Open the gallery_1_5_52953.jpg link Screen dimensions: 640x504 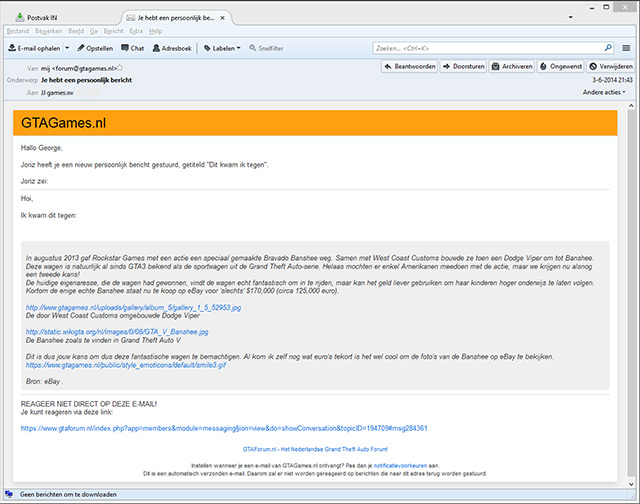pos(133,307)
